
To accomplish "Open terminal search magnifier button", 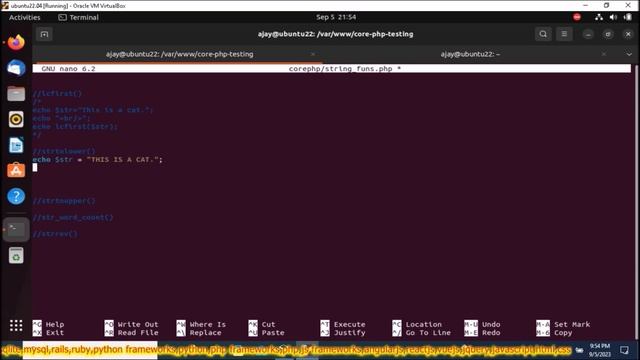I will [x=543, y=34].
